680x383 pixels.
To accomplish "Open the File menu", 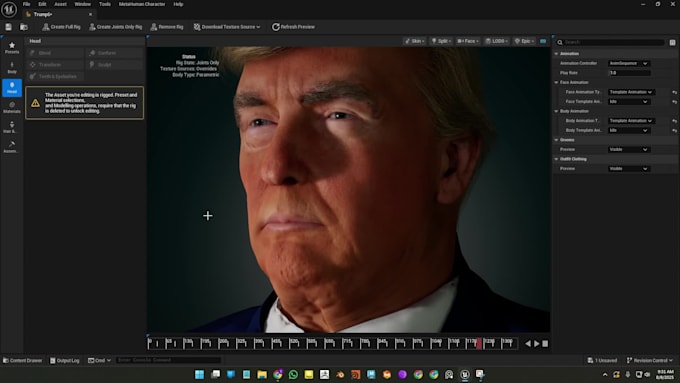I will [x=26, y=4].
